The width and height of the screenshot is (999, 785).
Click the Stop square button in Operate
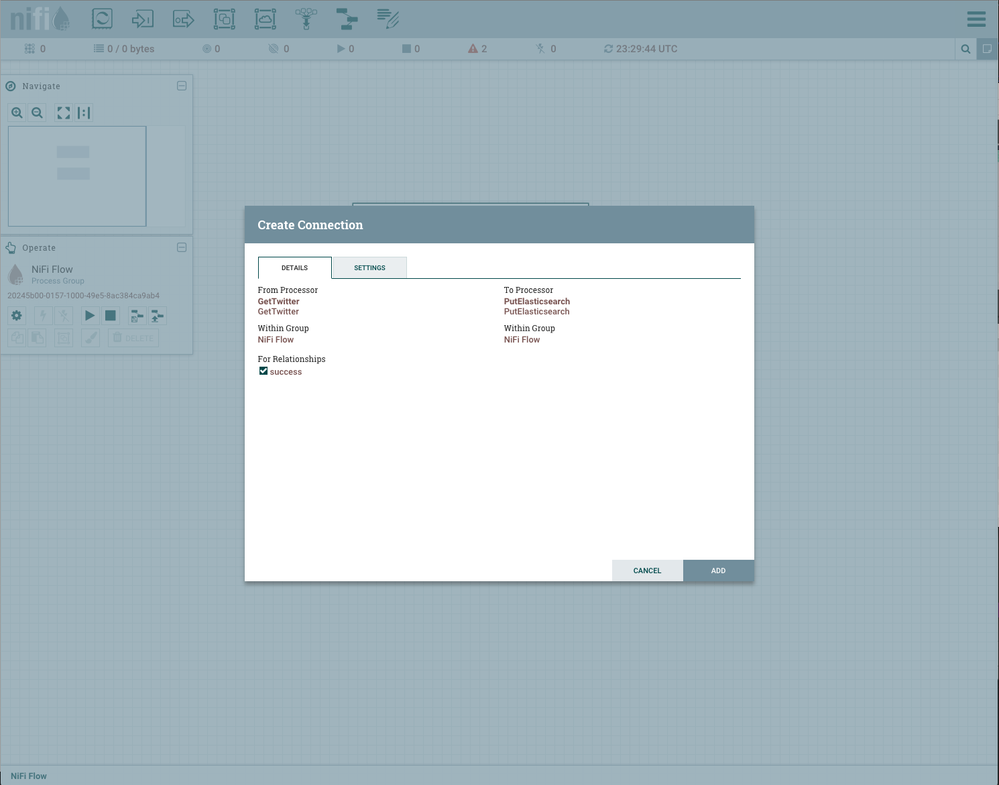point(110,315)
